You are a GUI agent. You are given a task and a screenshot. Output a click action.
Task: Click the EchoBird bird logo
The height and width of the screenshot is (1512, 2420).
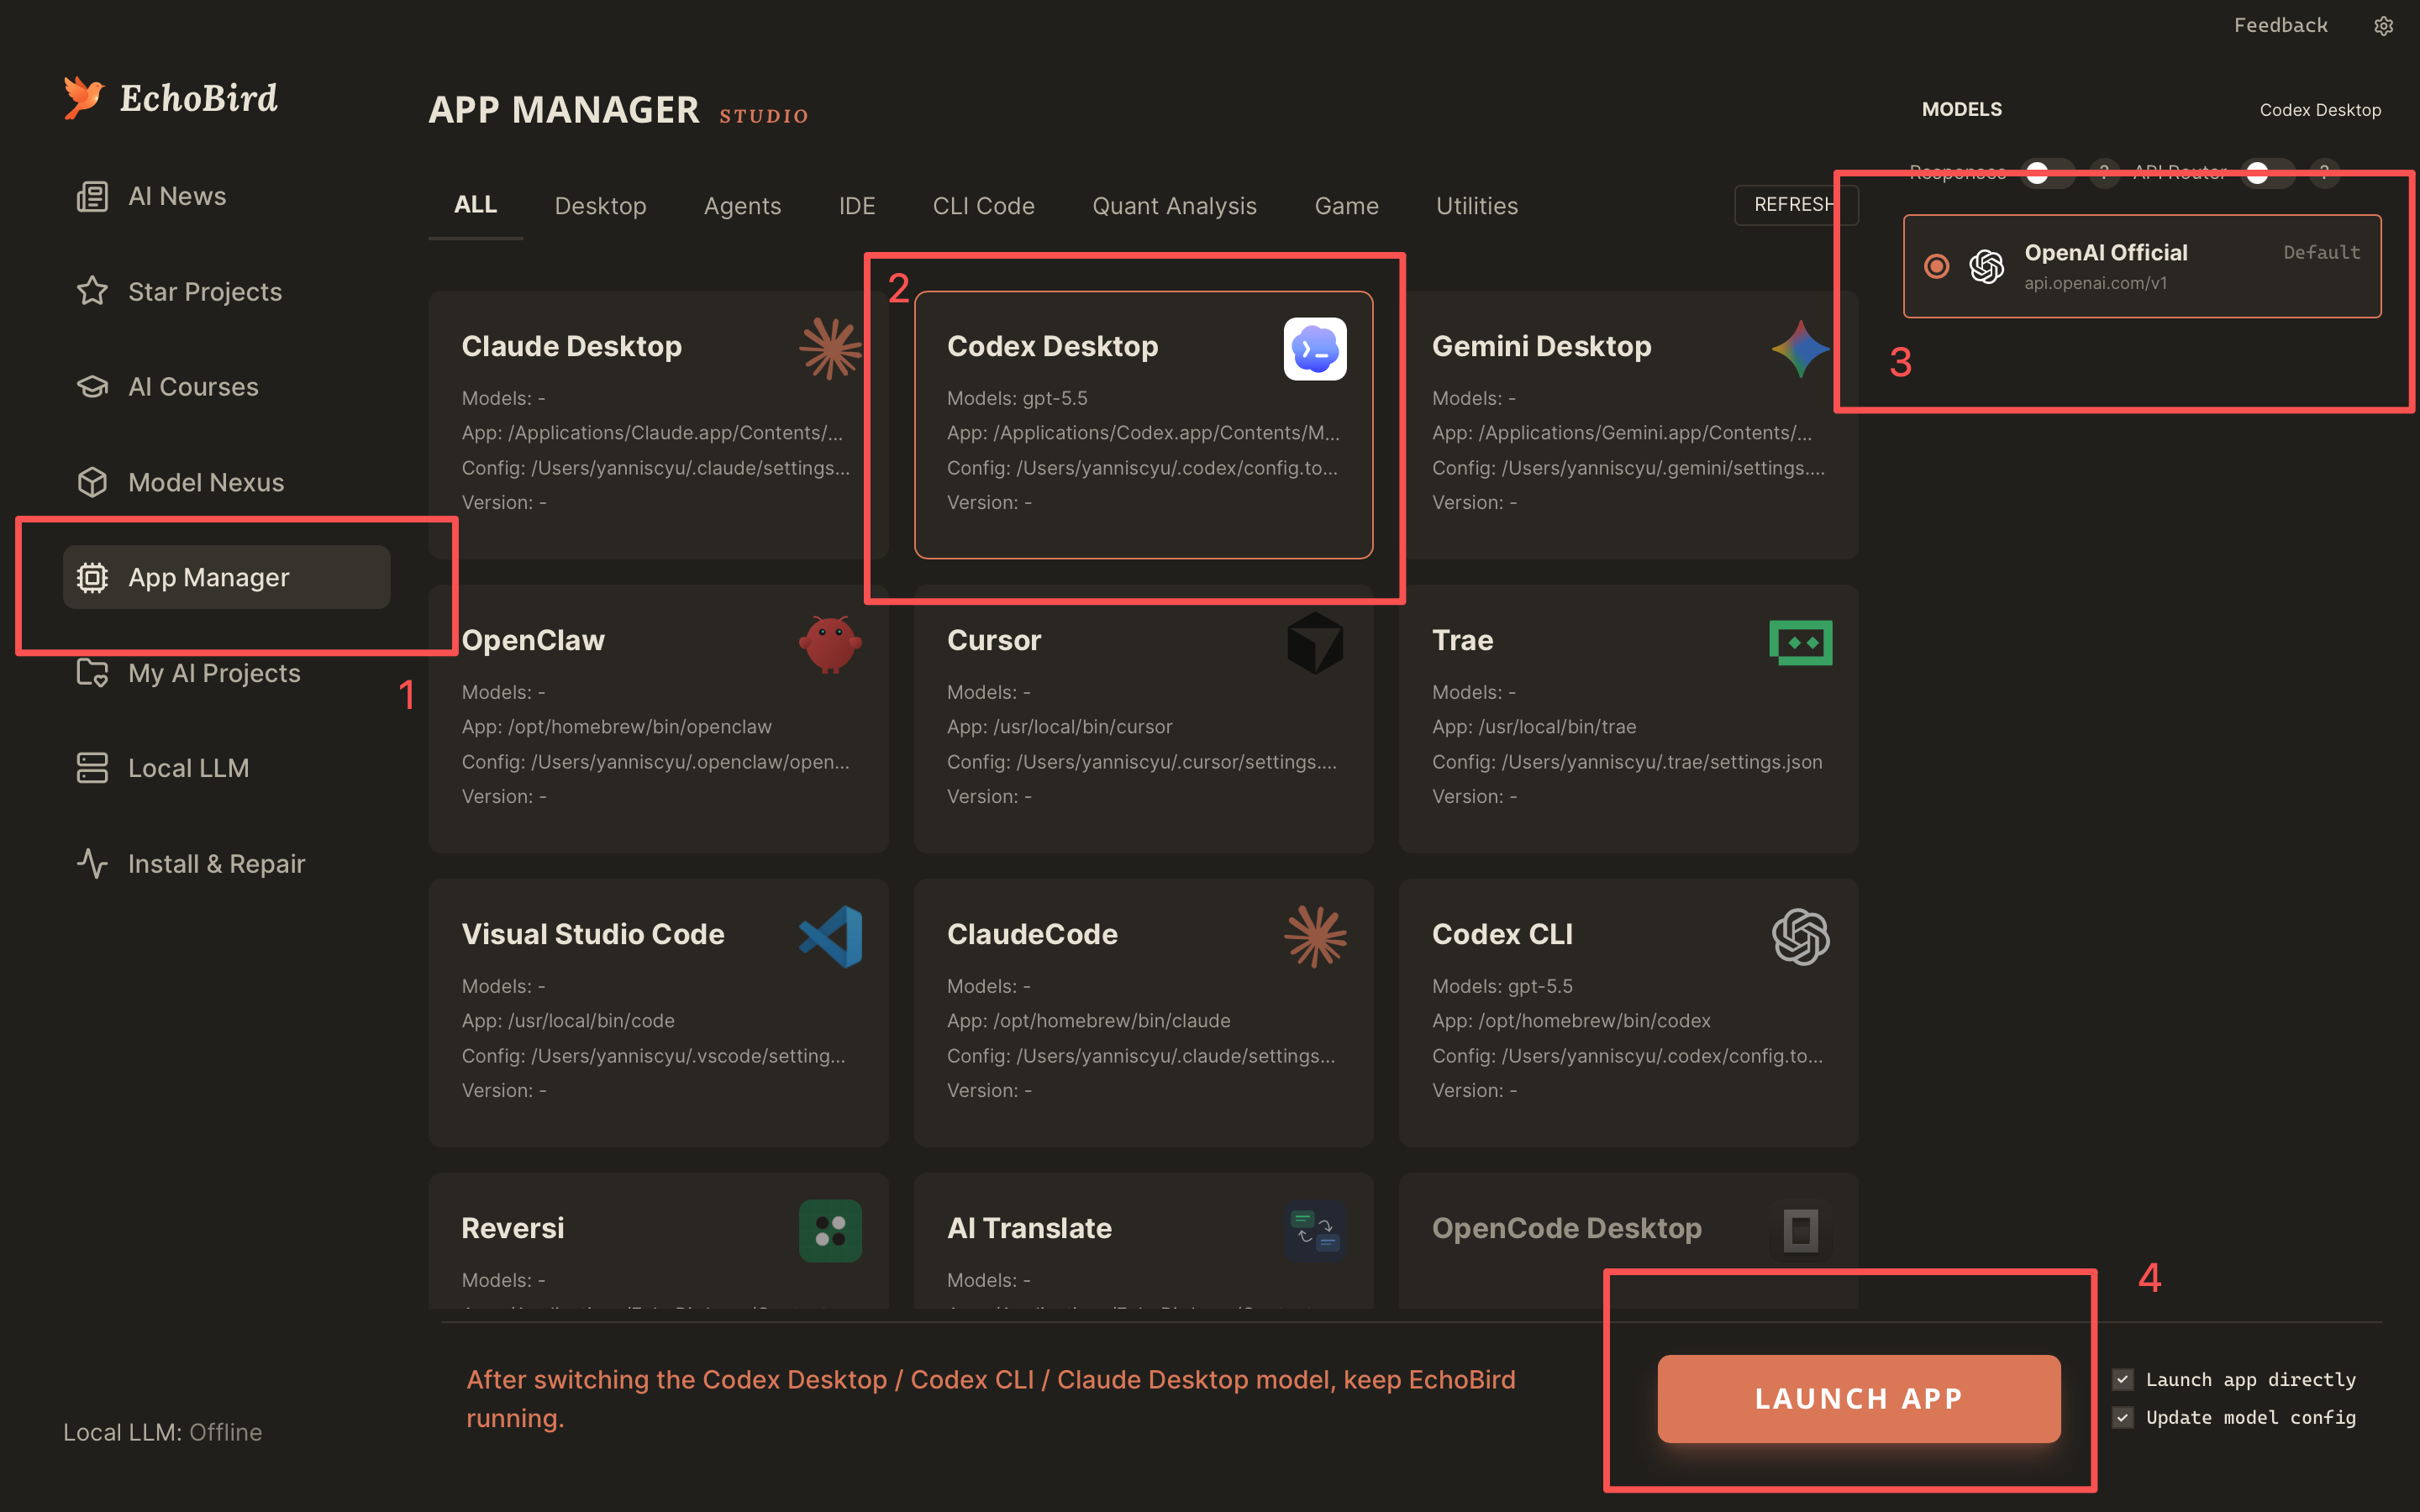(84, 98)
